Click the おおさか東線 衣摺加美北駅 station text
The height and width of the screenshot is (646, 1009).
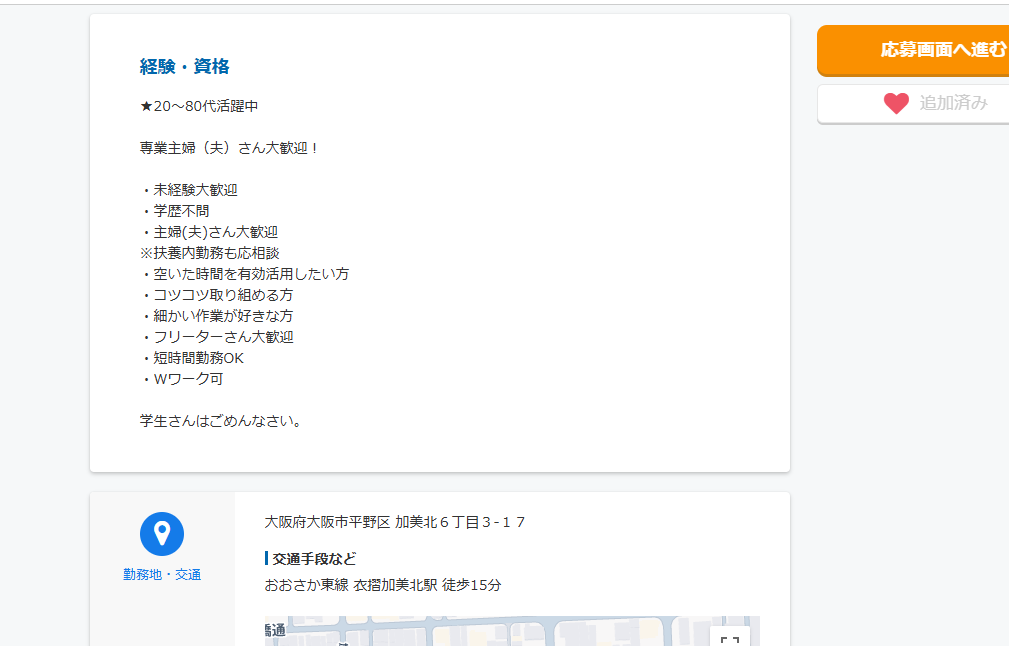click(x=382, y=585)
